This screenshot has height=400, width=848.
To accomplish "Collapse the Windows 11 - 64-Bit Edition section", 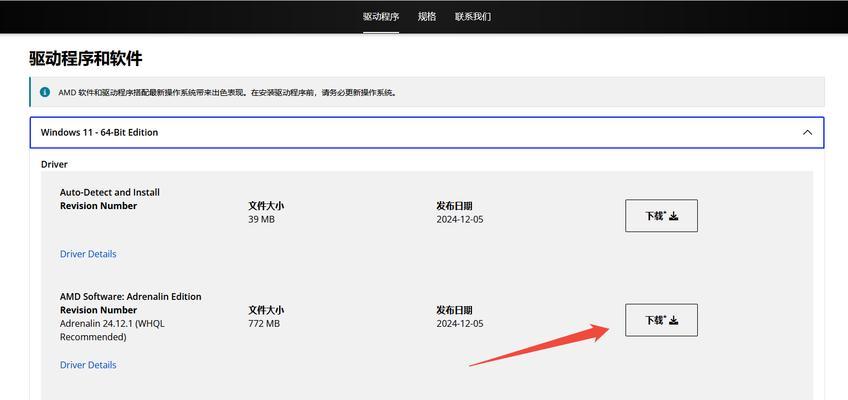I will pos(427,132).
